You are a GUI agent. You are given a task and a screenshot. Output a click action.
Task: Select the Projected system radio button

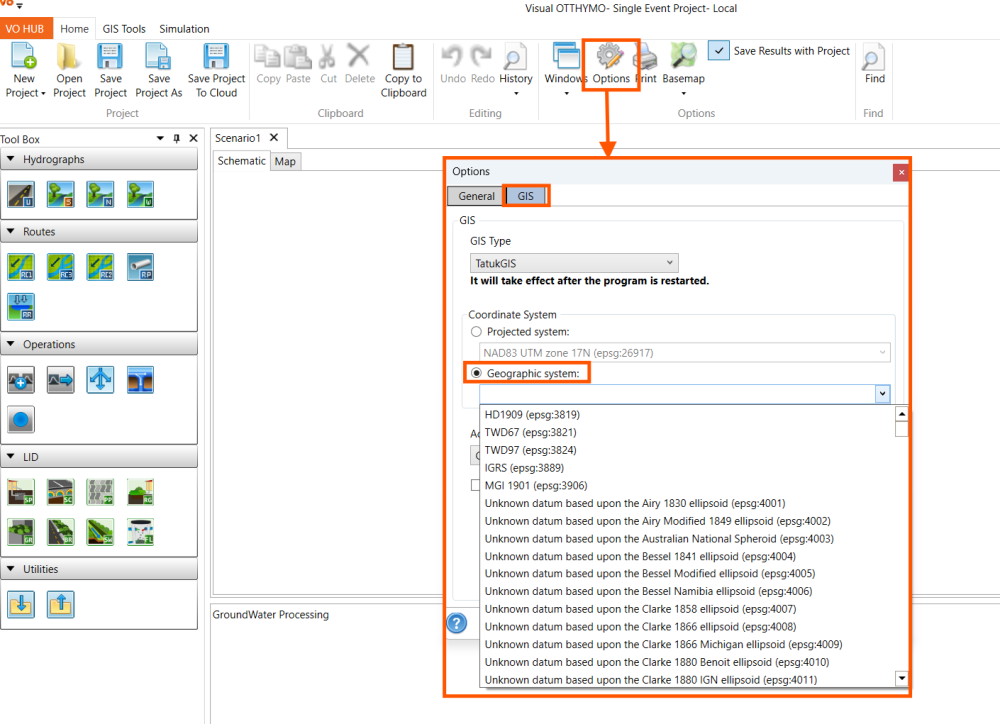(476, 332)
